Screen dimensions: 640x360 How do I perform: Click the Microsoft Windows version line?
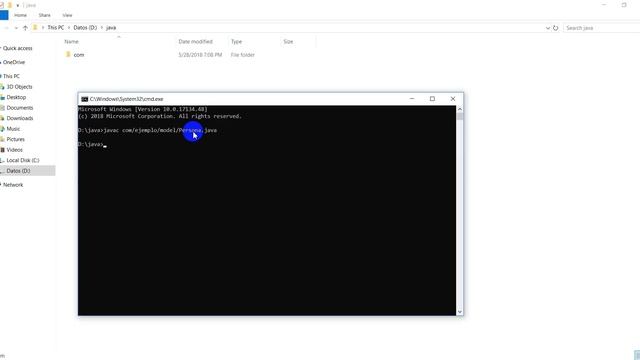click(x=143, y=109)
